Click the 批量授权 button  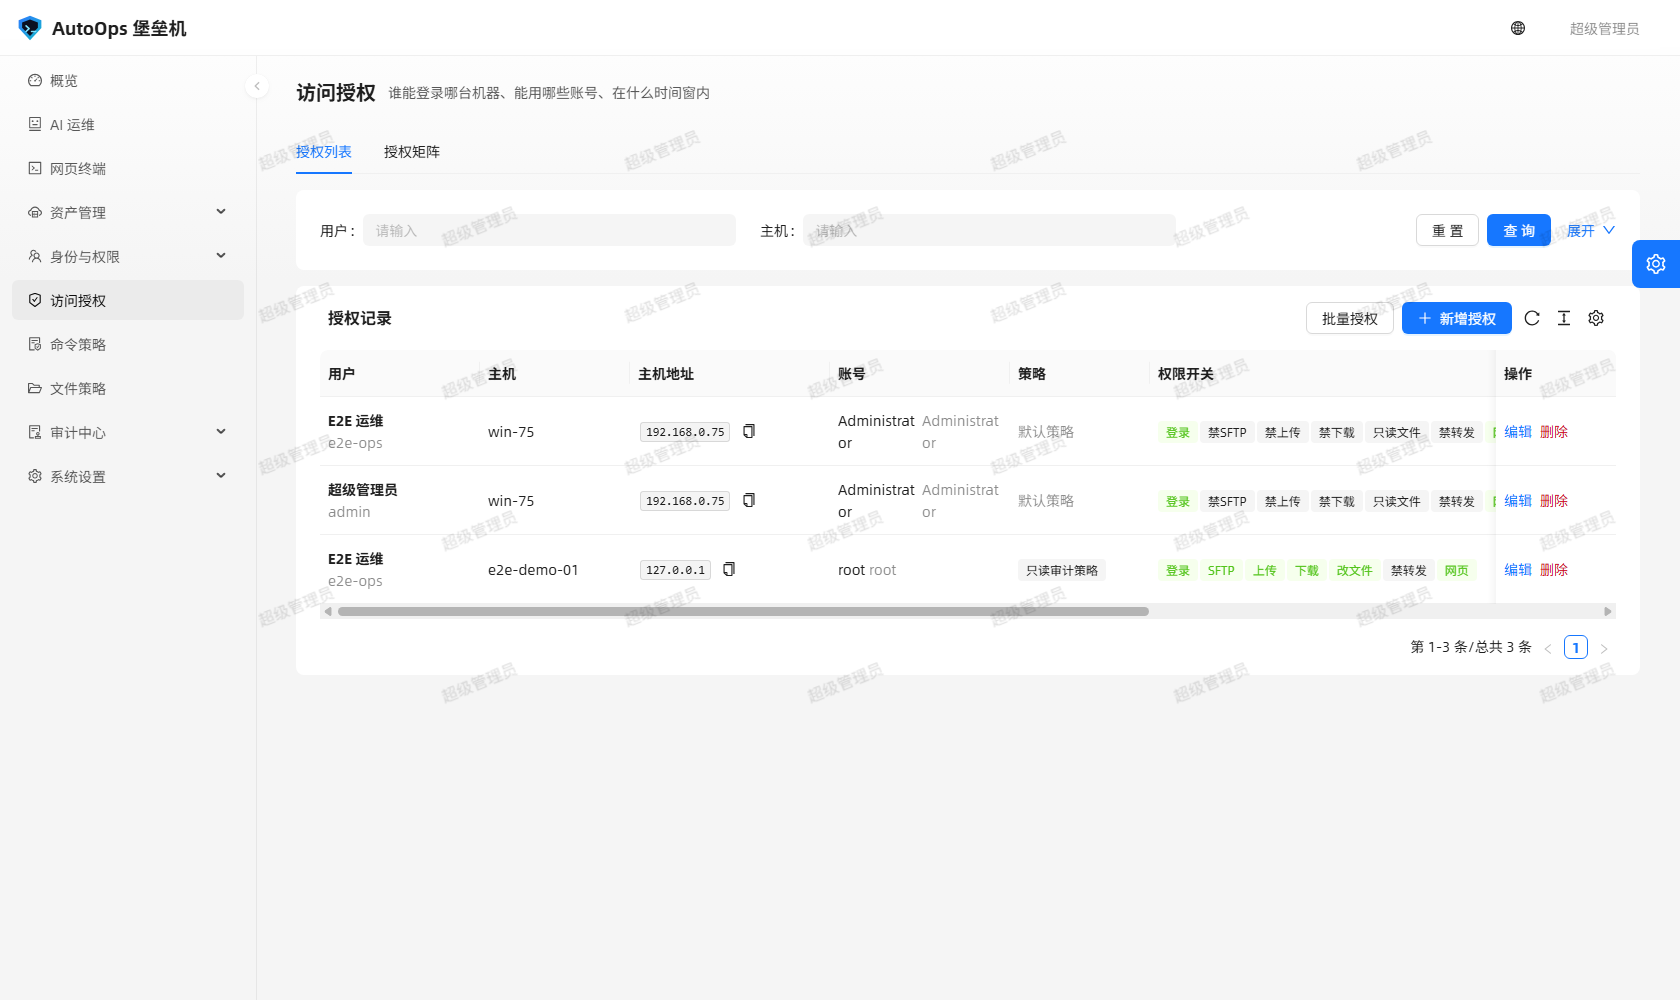coord(1350,318)
